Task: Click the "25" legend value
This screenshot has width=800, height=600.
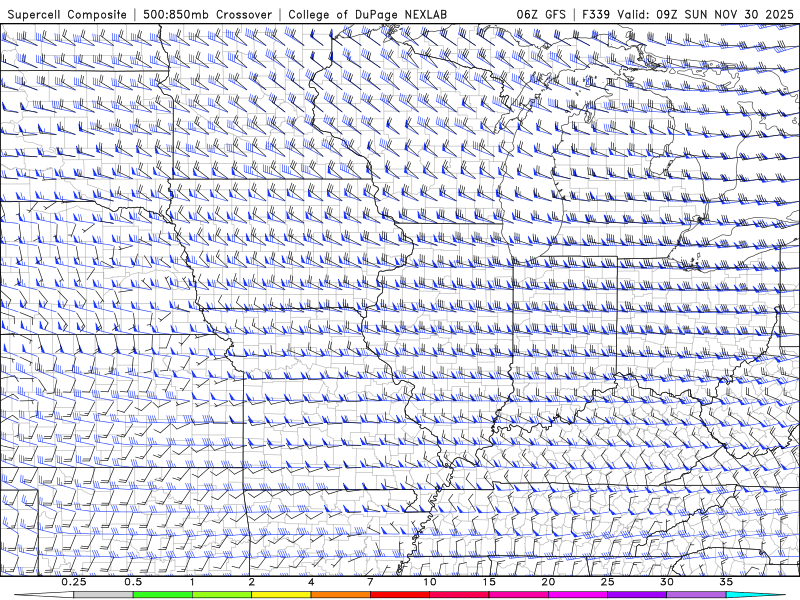Action: pyautogui.click(x=608, y=582)
